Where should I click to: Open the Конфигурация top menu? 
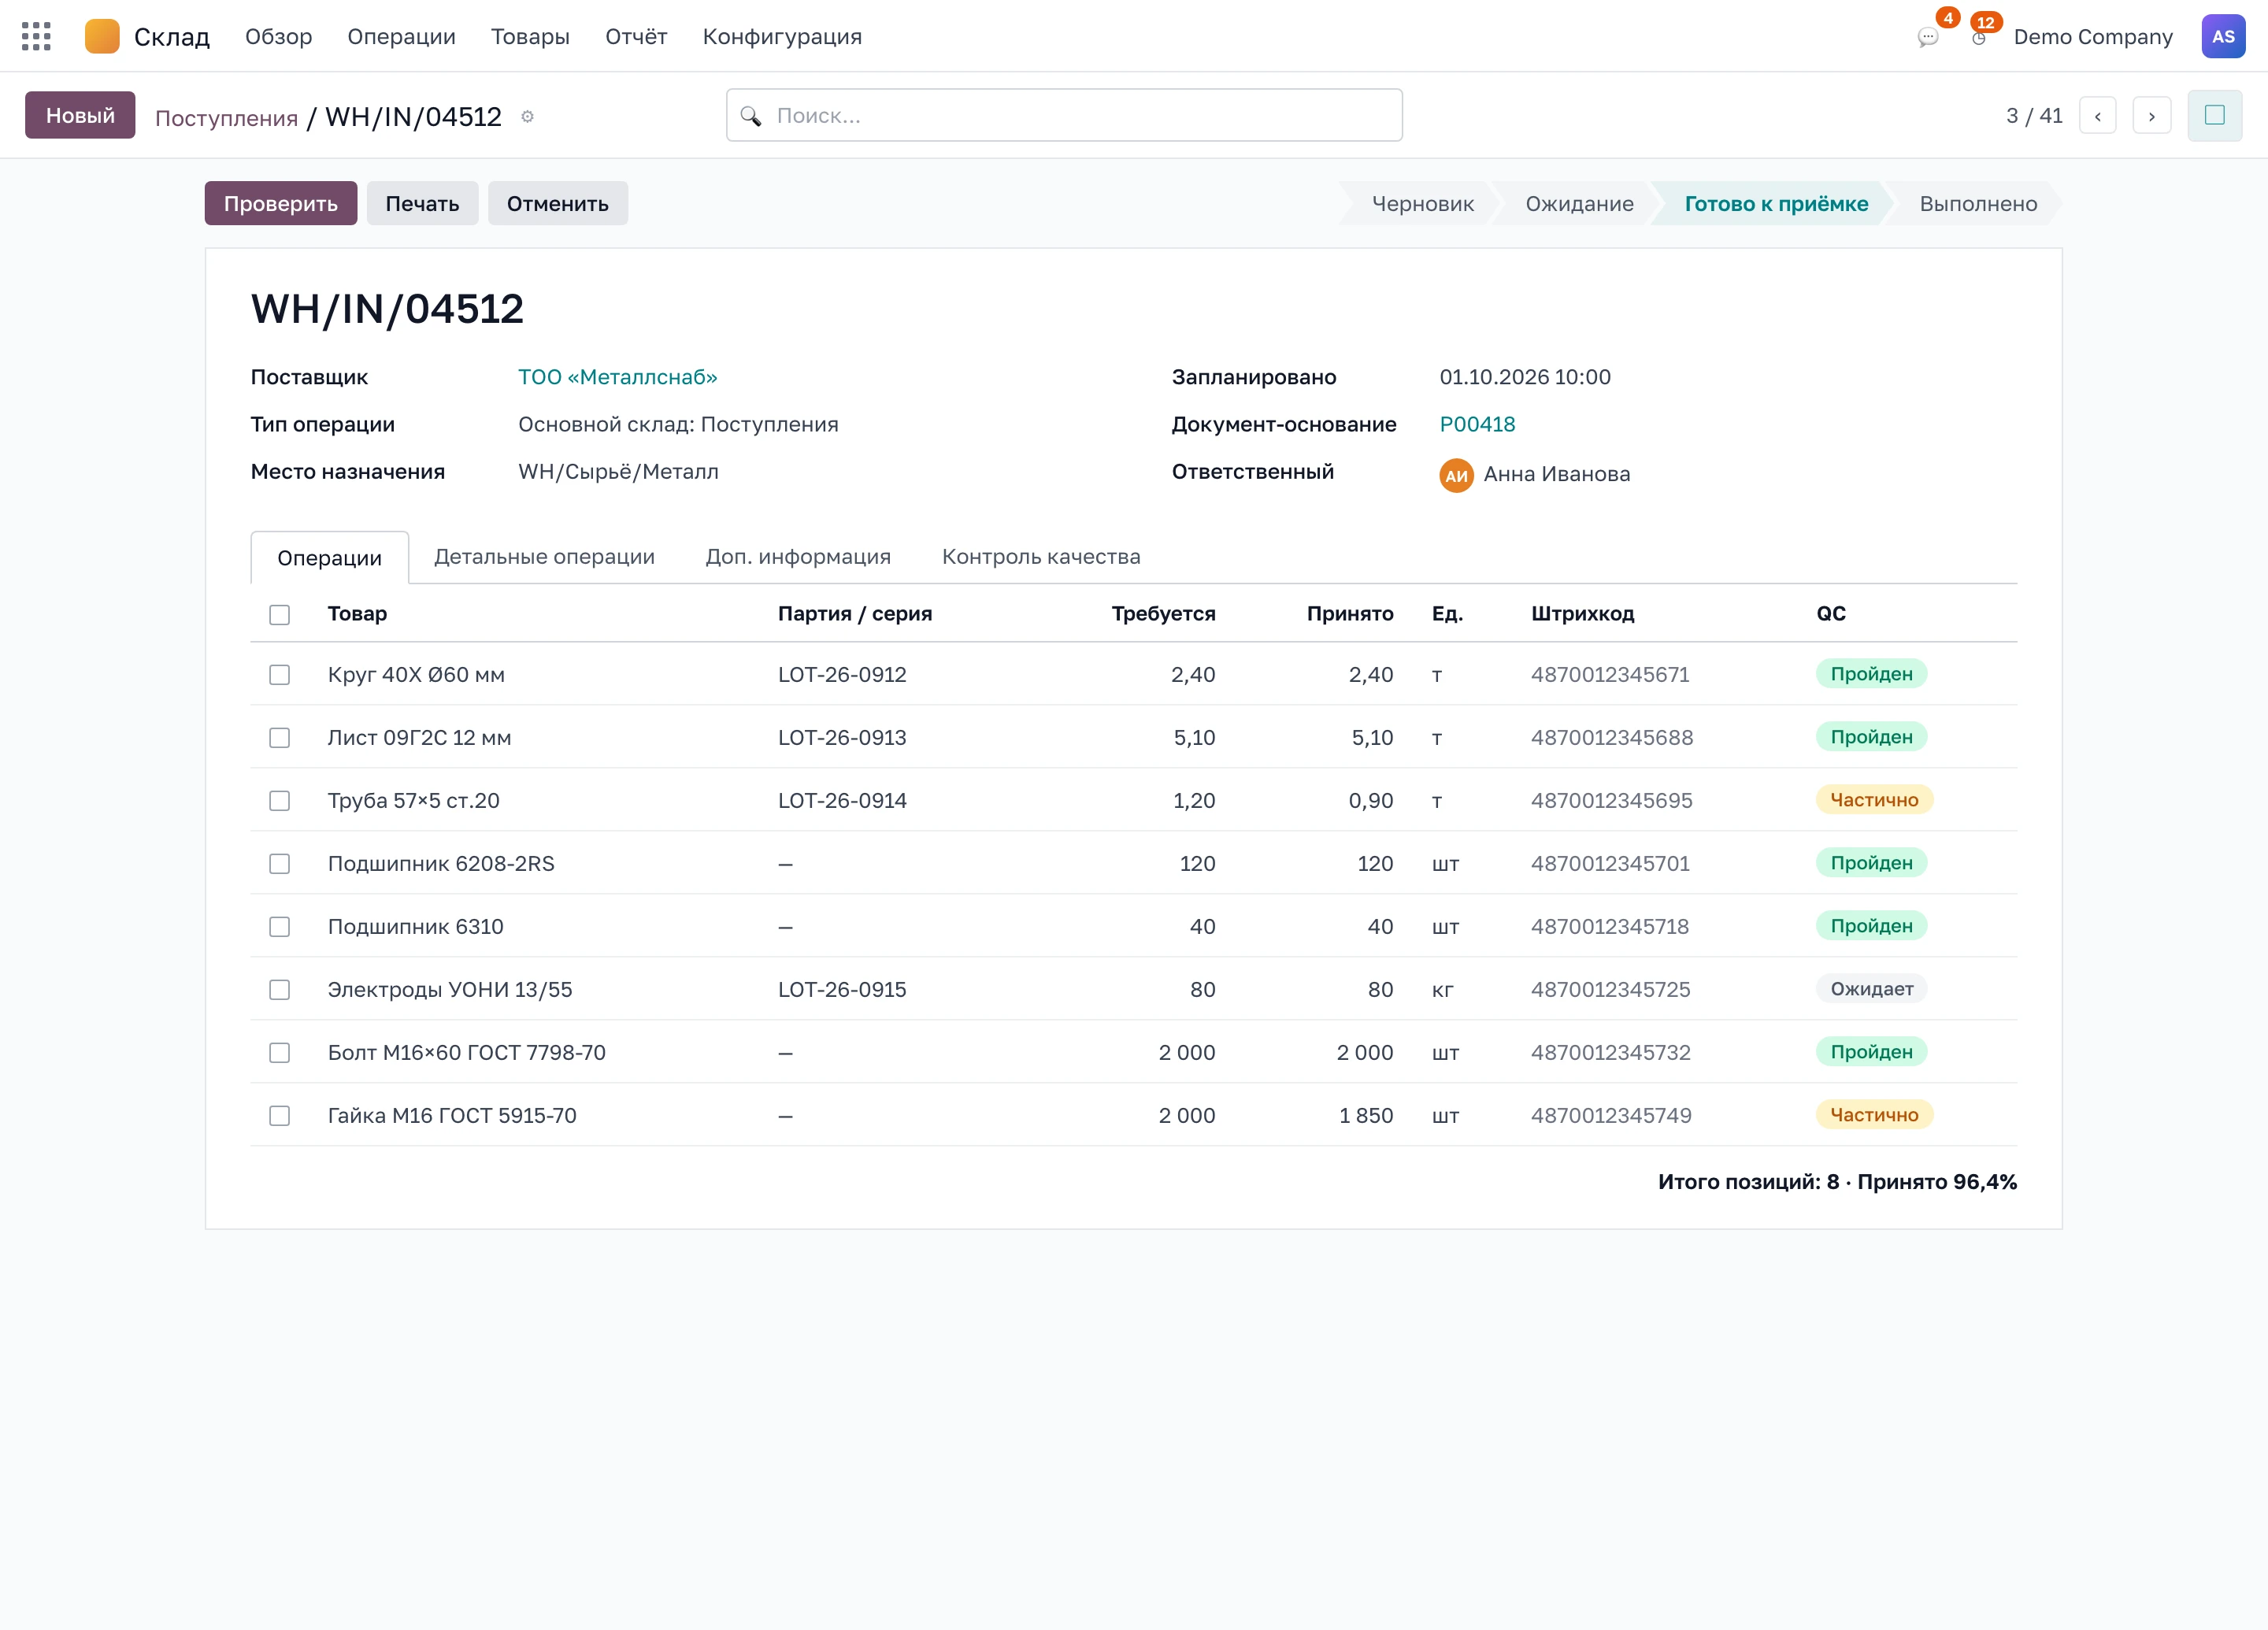782,37
